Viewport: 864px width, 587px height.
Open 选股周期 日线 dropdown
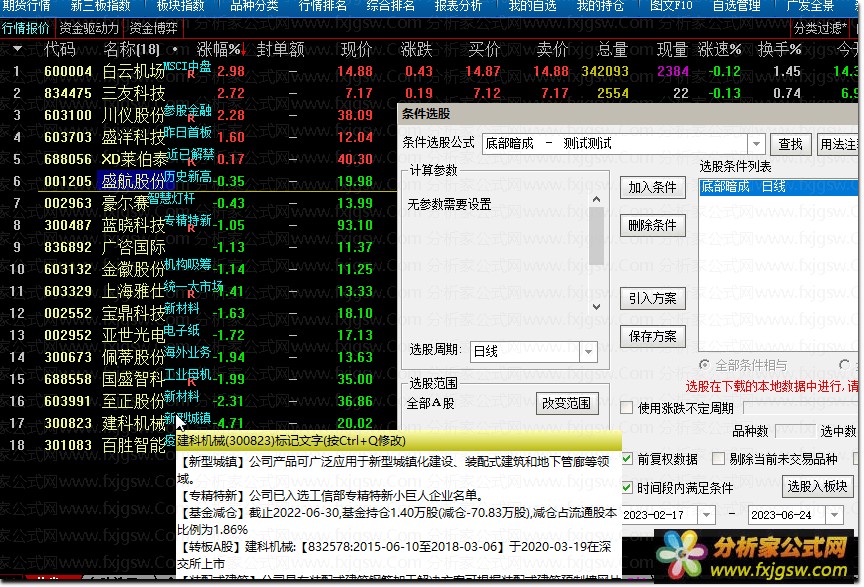click(x=588, y=352)
